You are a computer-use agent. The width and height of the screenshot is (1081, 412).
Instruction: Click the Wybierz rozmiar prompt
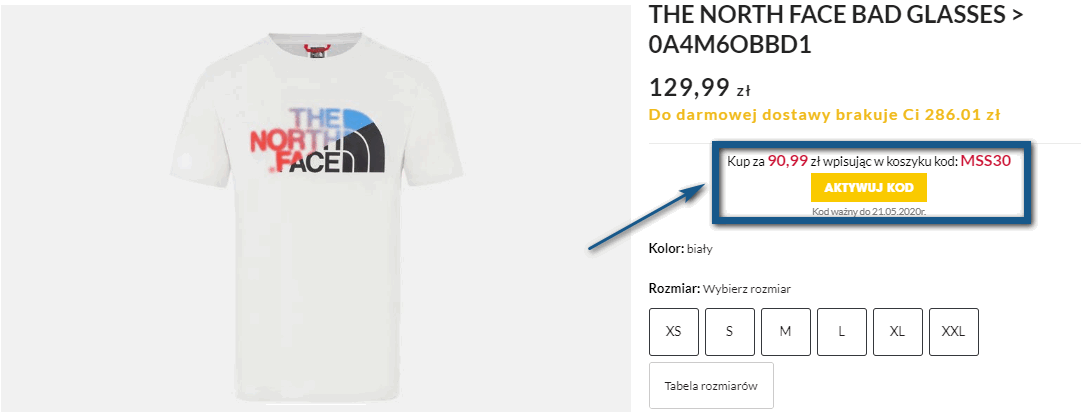(x=747, y=289)
